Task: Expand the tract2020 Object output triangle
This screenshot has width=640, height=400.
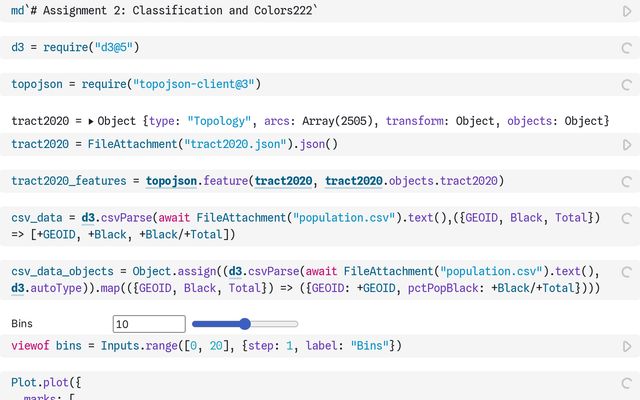Action: pos(91,121)
